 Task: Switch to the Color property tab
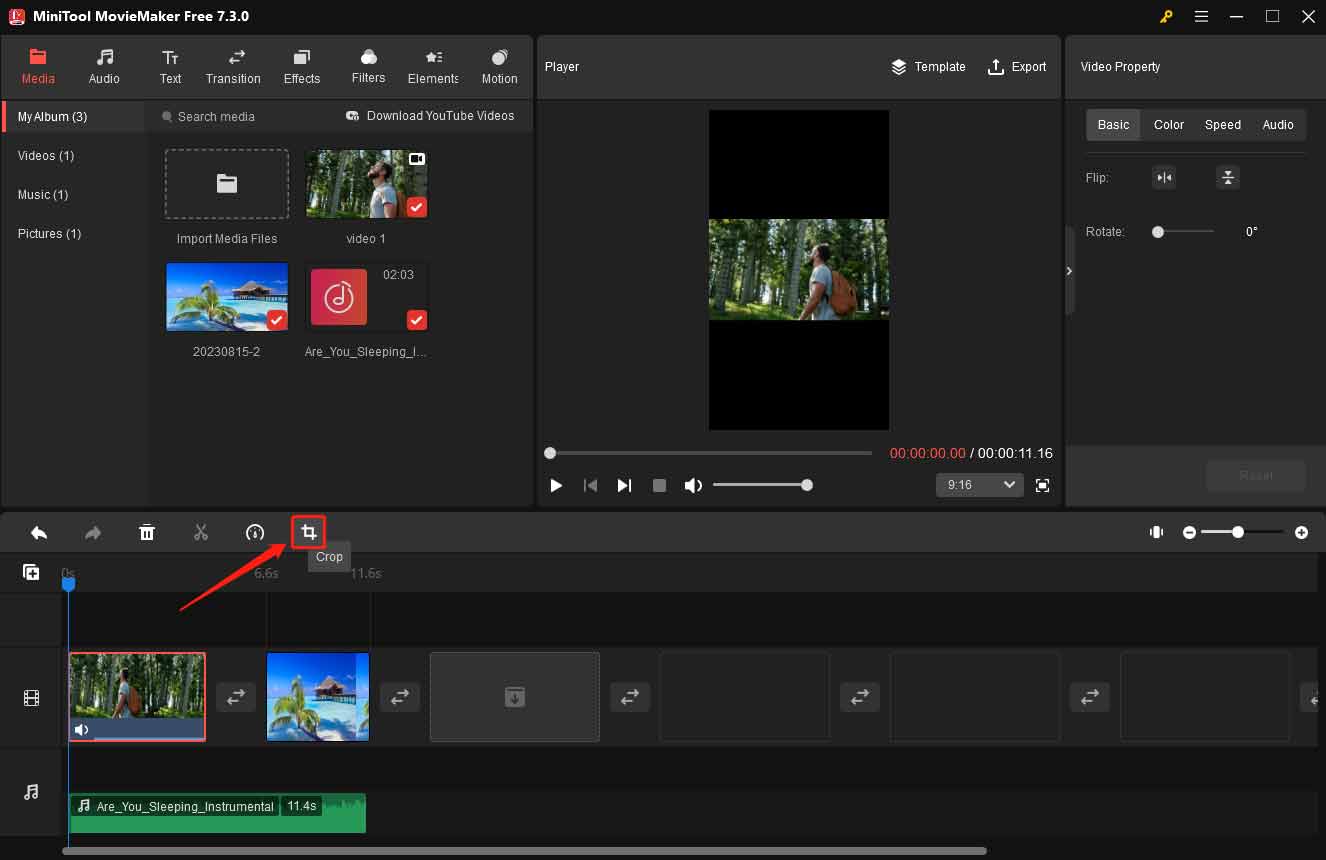(x=1168, y=125)
